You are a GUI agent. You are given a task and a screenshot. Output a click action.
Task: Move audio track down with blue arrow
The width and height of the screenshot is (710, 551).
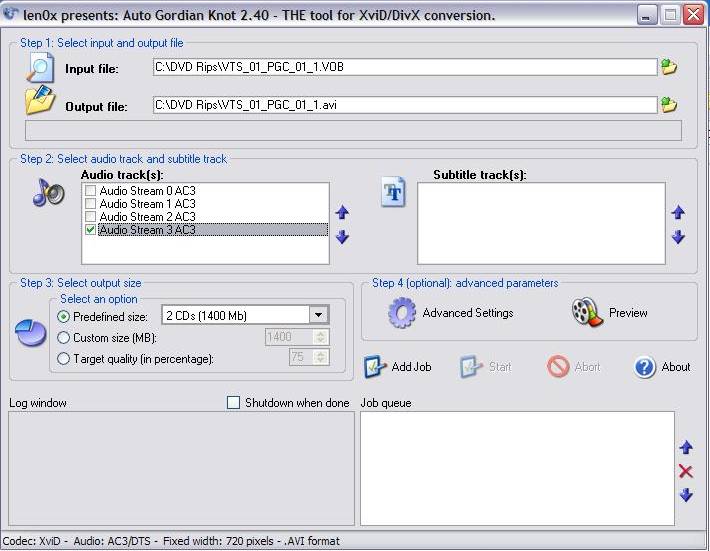tap(342, 237)
